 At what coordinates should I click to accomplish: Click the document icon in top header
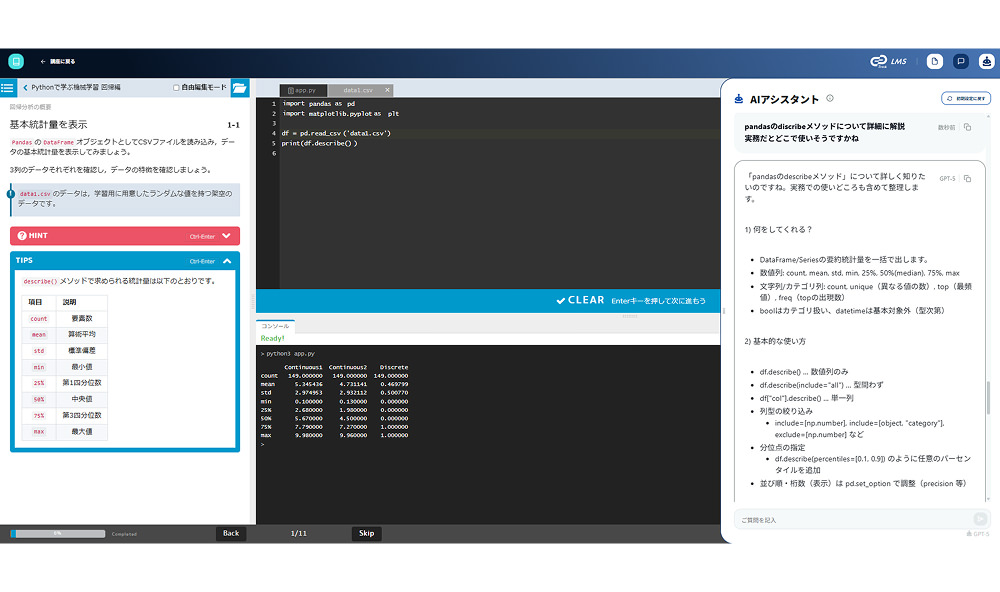[x=934, y=61]
